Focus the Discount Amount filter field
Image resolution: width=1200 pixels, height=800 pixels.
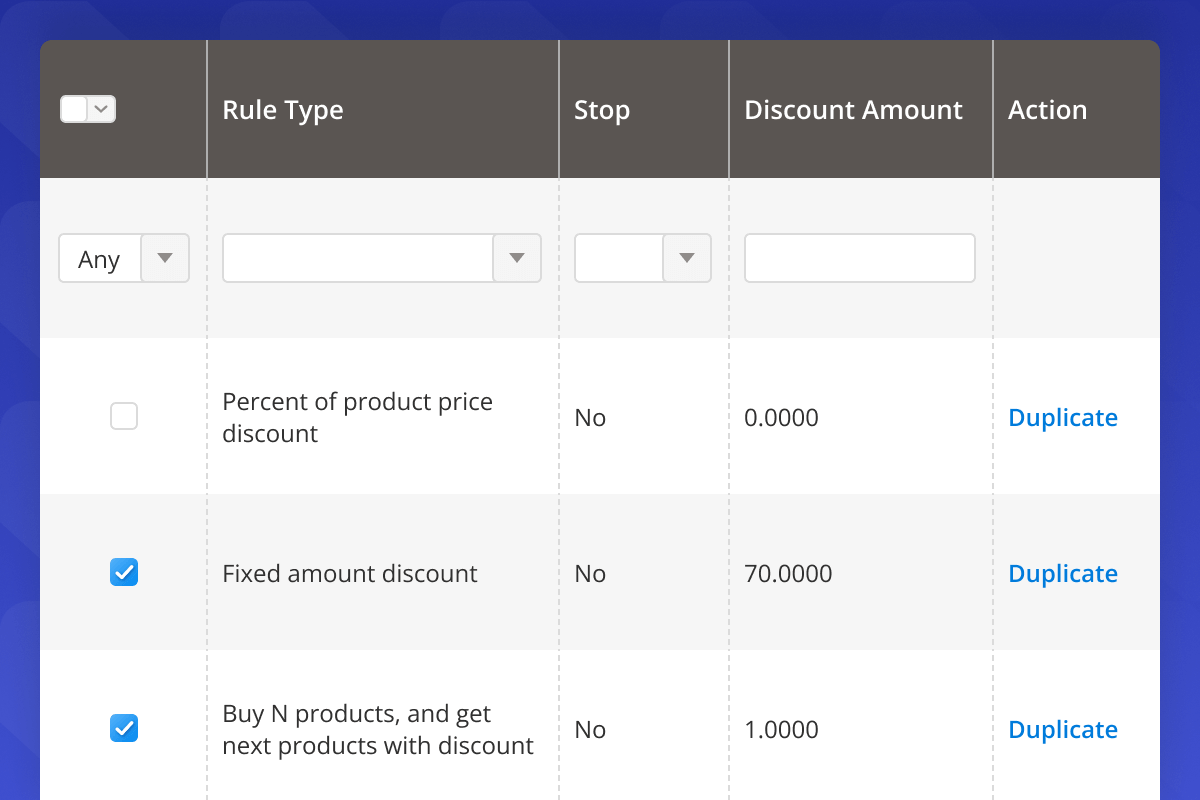(x=859, y=259)
